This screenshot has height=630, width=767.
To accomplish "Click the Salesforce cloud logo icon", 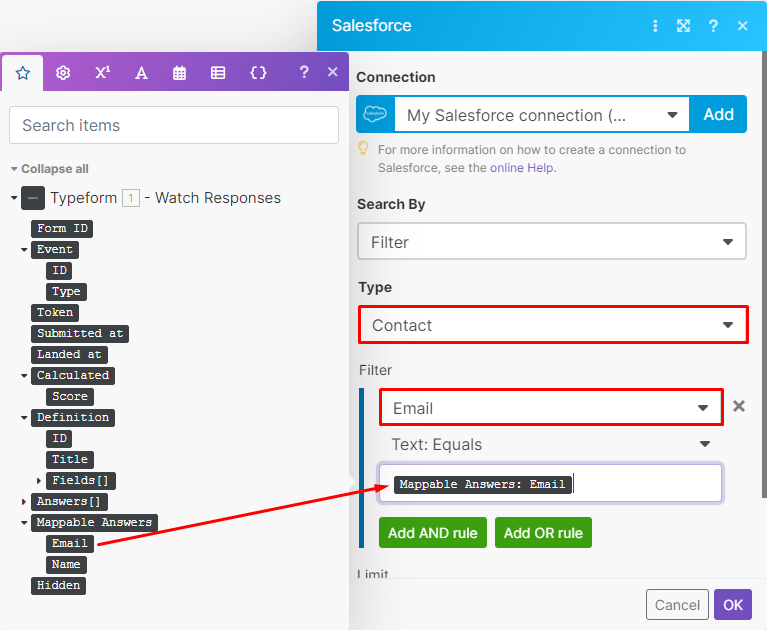I will [375, 114].
